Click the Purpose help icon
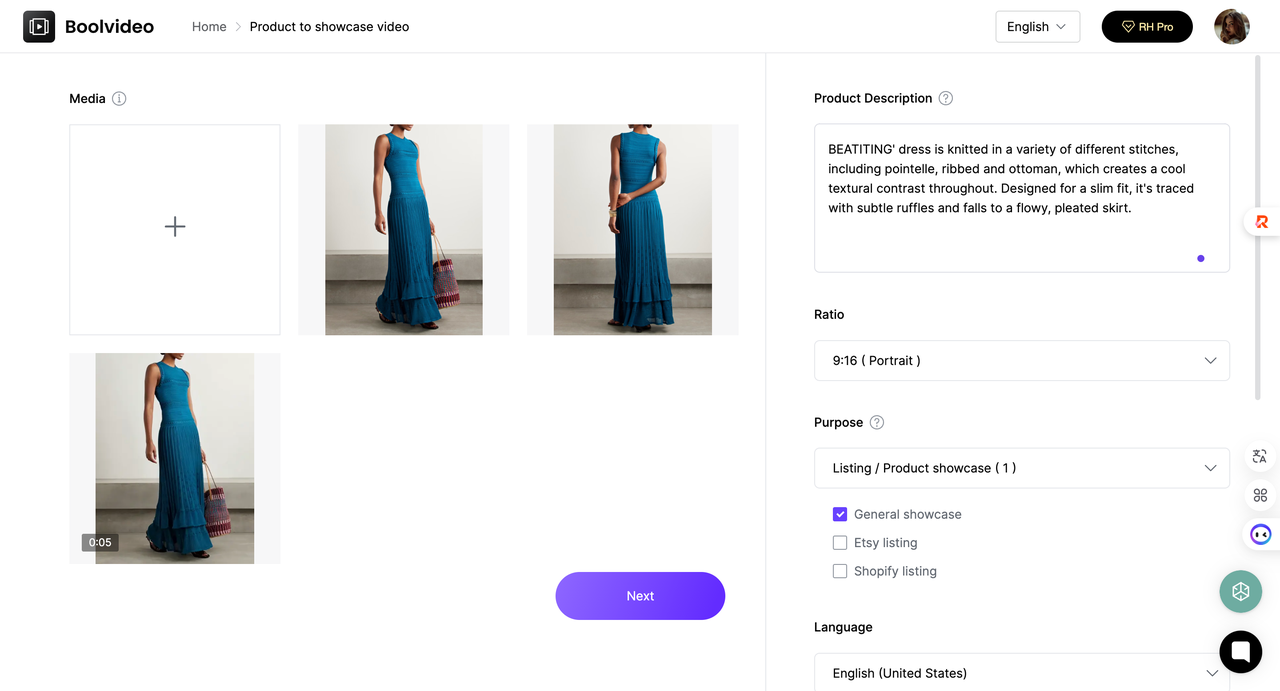1280x691 pixels. (x=877, y=422)
